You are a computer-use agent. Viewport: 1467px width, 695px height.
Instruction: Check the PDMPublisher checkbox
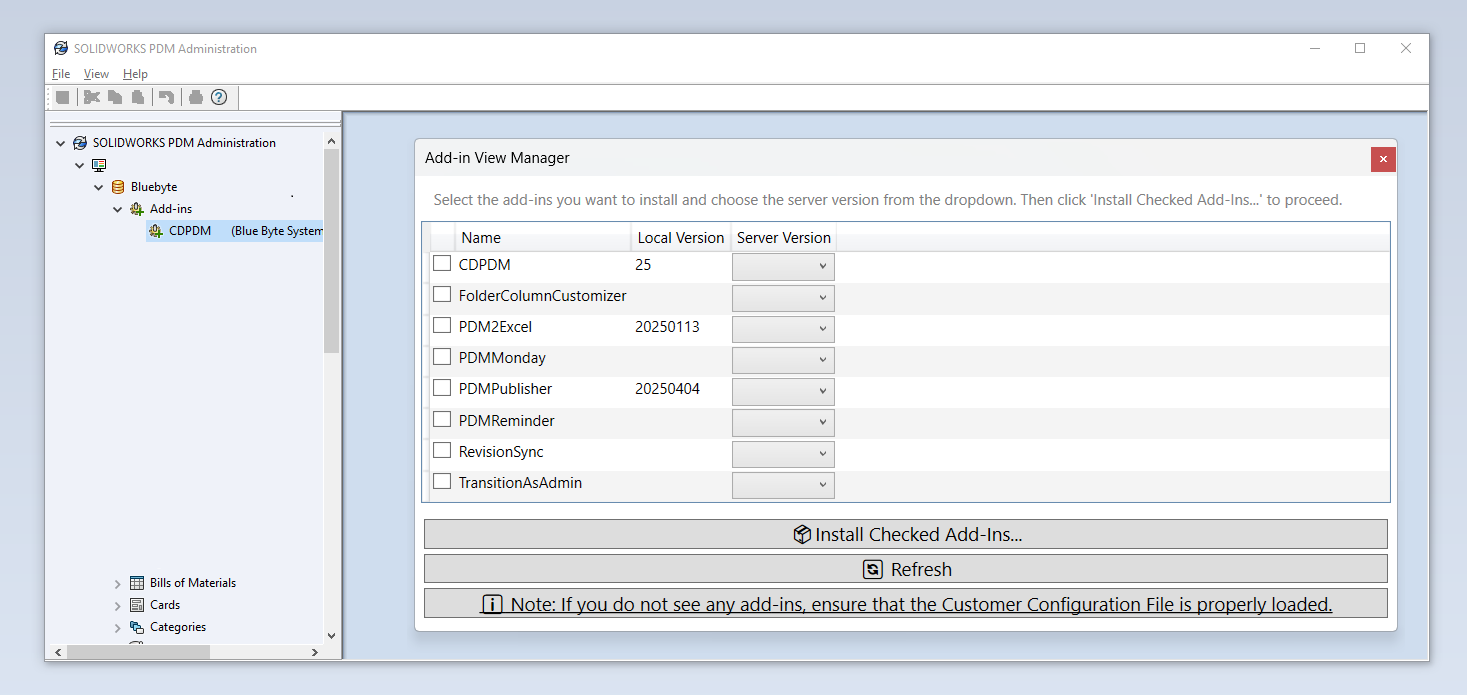pyautogui.click(x=442, y=387)
